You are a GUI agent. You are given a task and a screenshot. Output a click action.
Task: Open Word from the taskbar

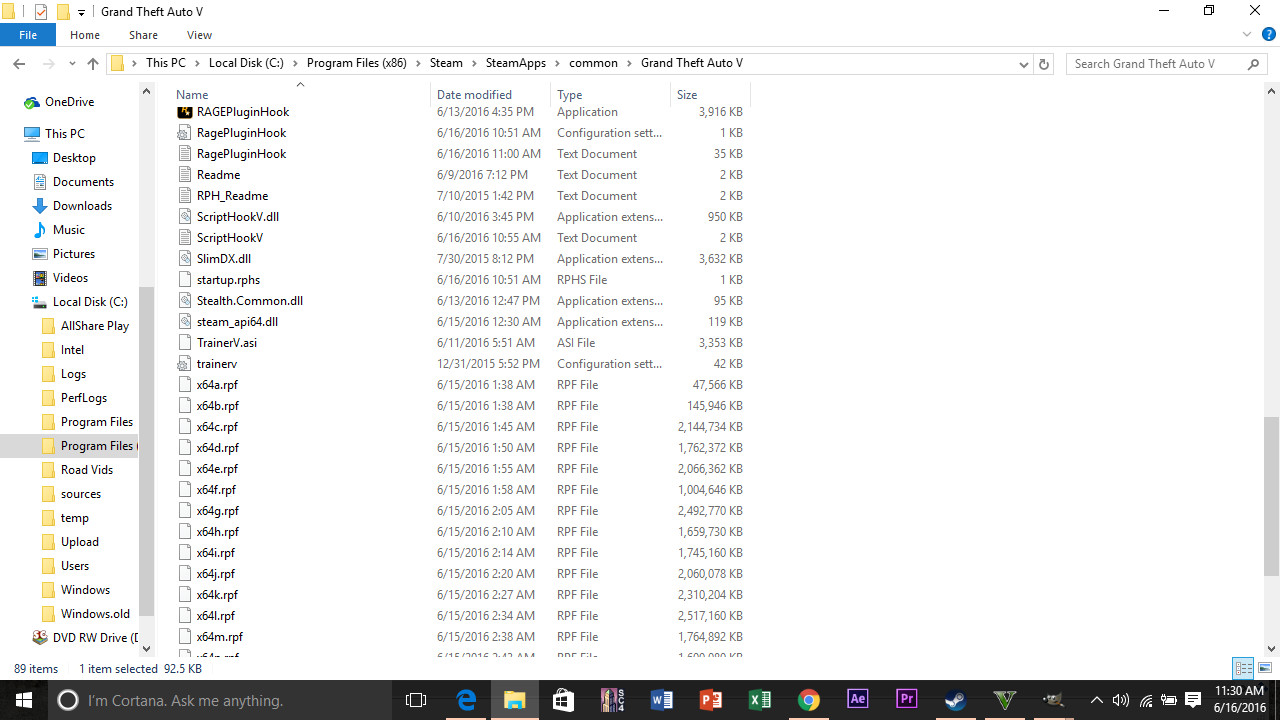point(661,700)
